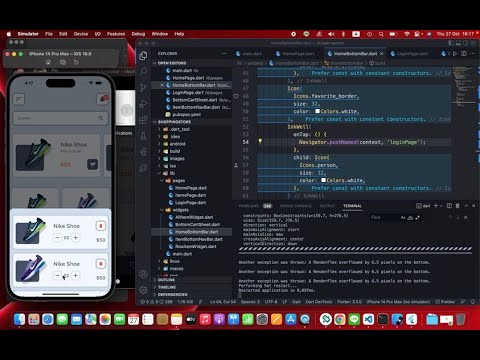Tap the Search field in simulator app
Image resolution: width=480 pixels, height=360 pixels.
coord(60,118)
